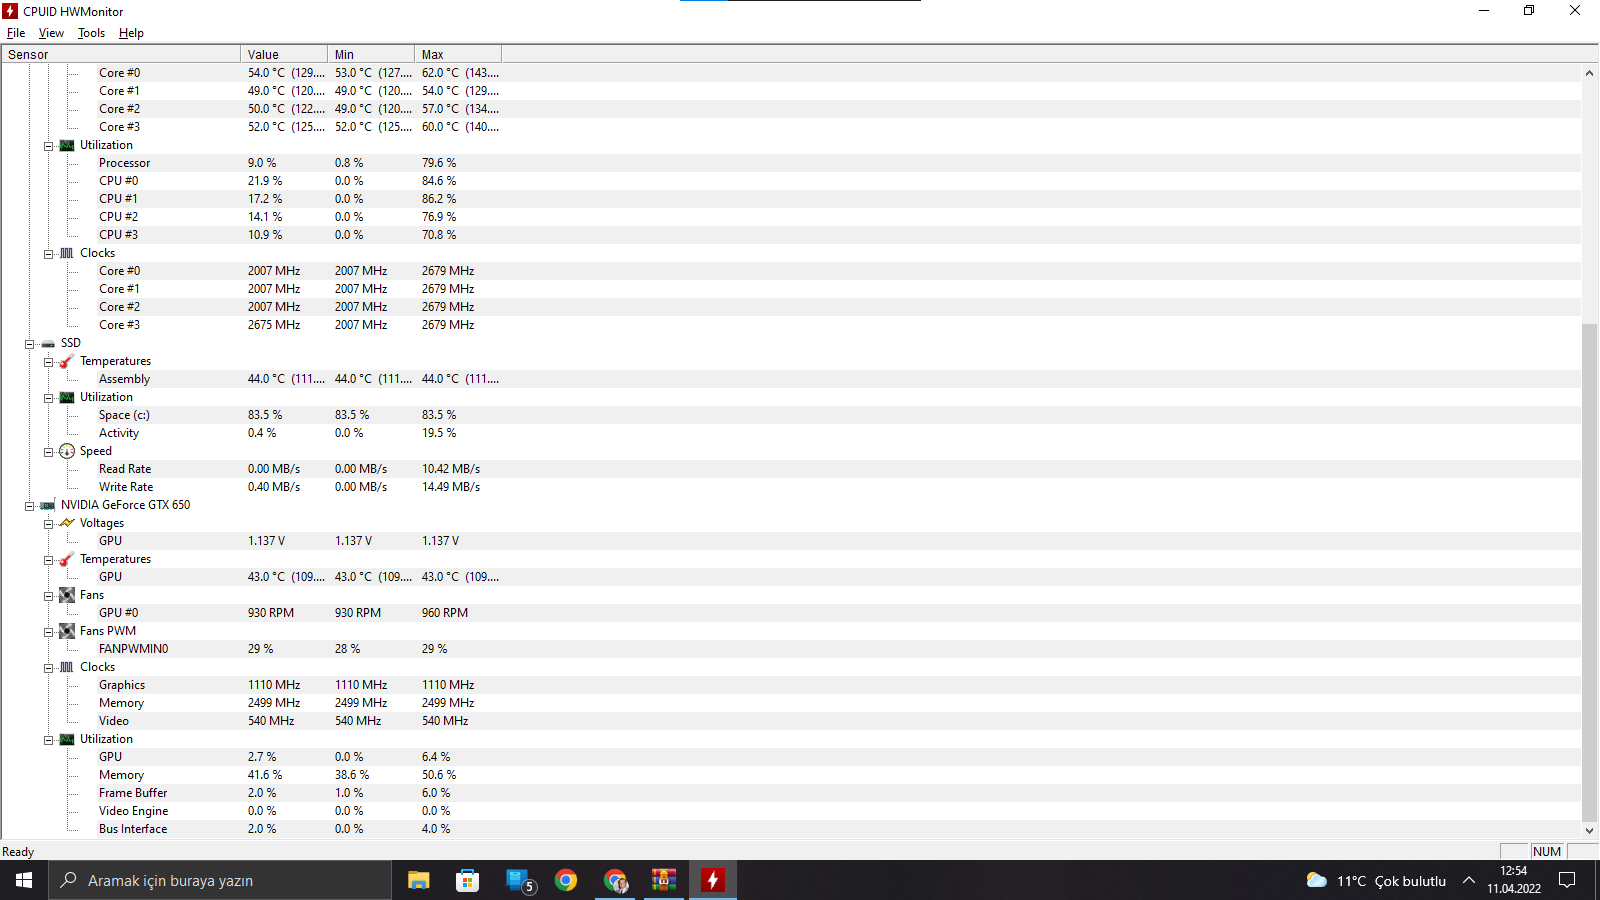Image resolution: width=1600 pixels, height=900 pixels.
Task: Click the 960 RPM max value
Action: [445, 613]
